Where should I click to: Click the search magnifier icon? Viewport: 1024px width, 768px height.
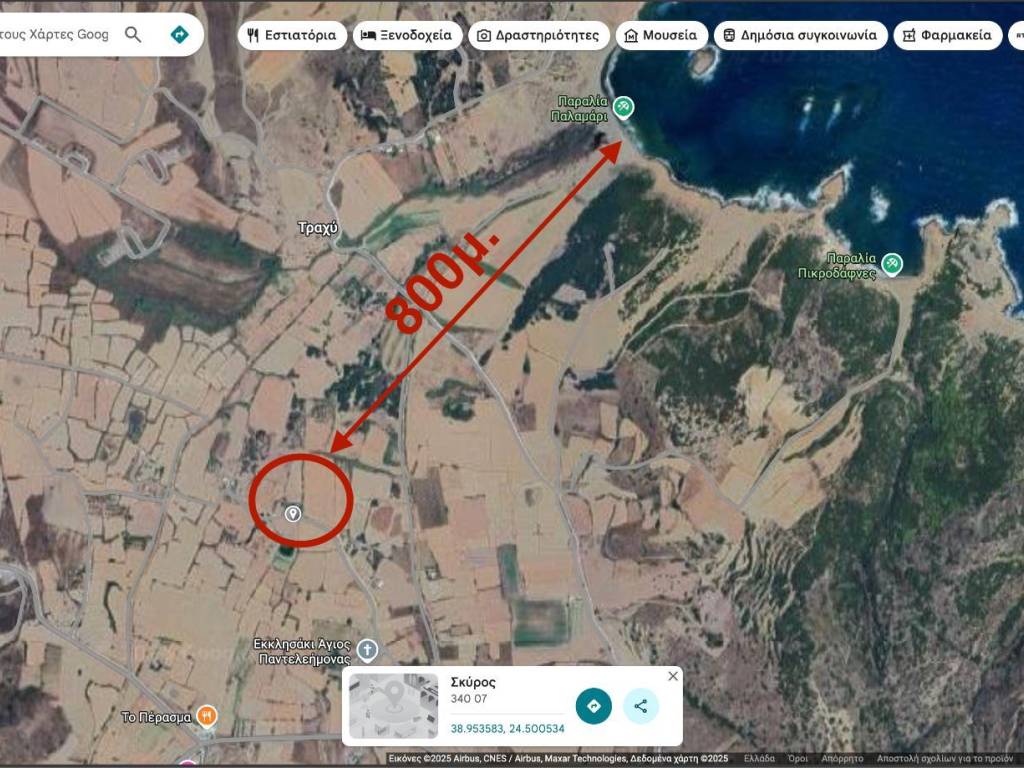coord(133,35)
